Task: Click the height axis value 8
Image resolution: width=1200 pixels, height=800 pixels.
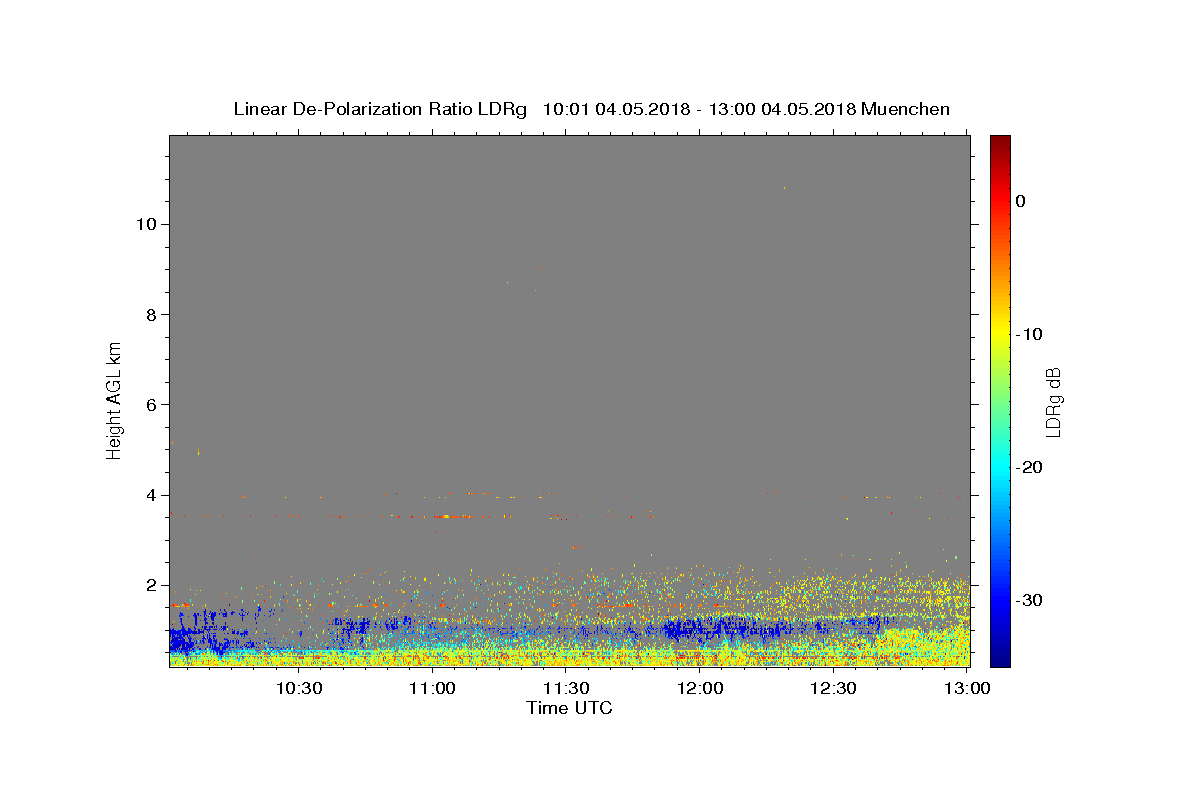Action: pyautogui.click(x=150, y=314)
